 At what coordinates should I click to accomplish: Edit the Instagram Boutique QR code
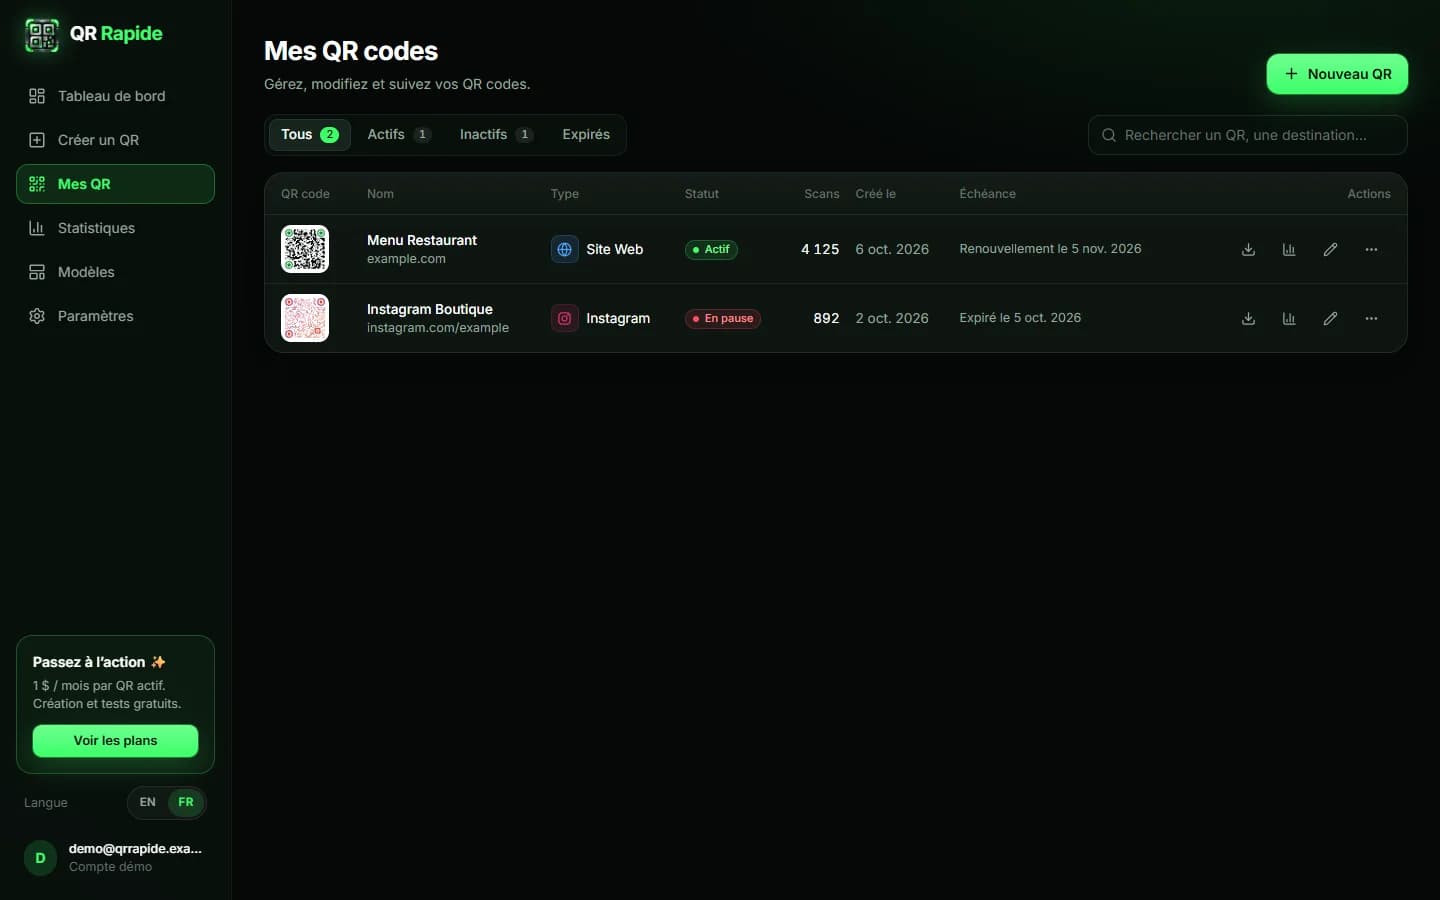[1330, 318]
